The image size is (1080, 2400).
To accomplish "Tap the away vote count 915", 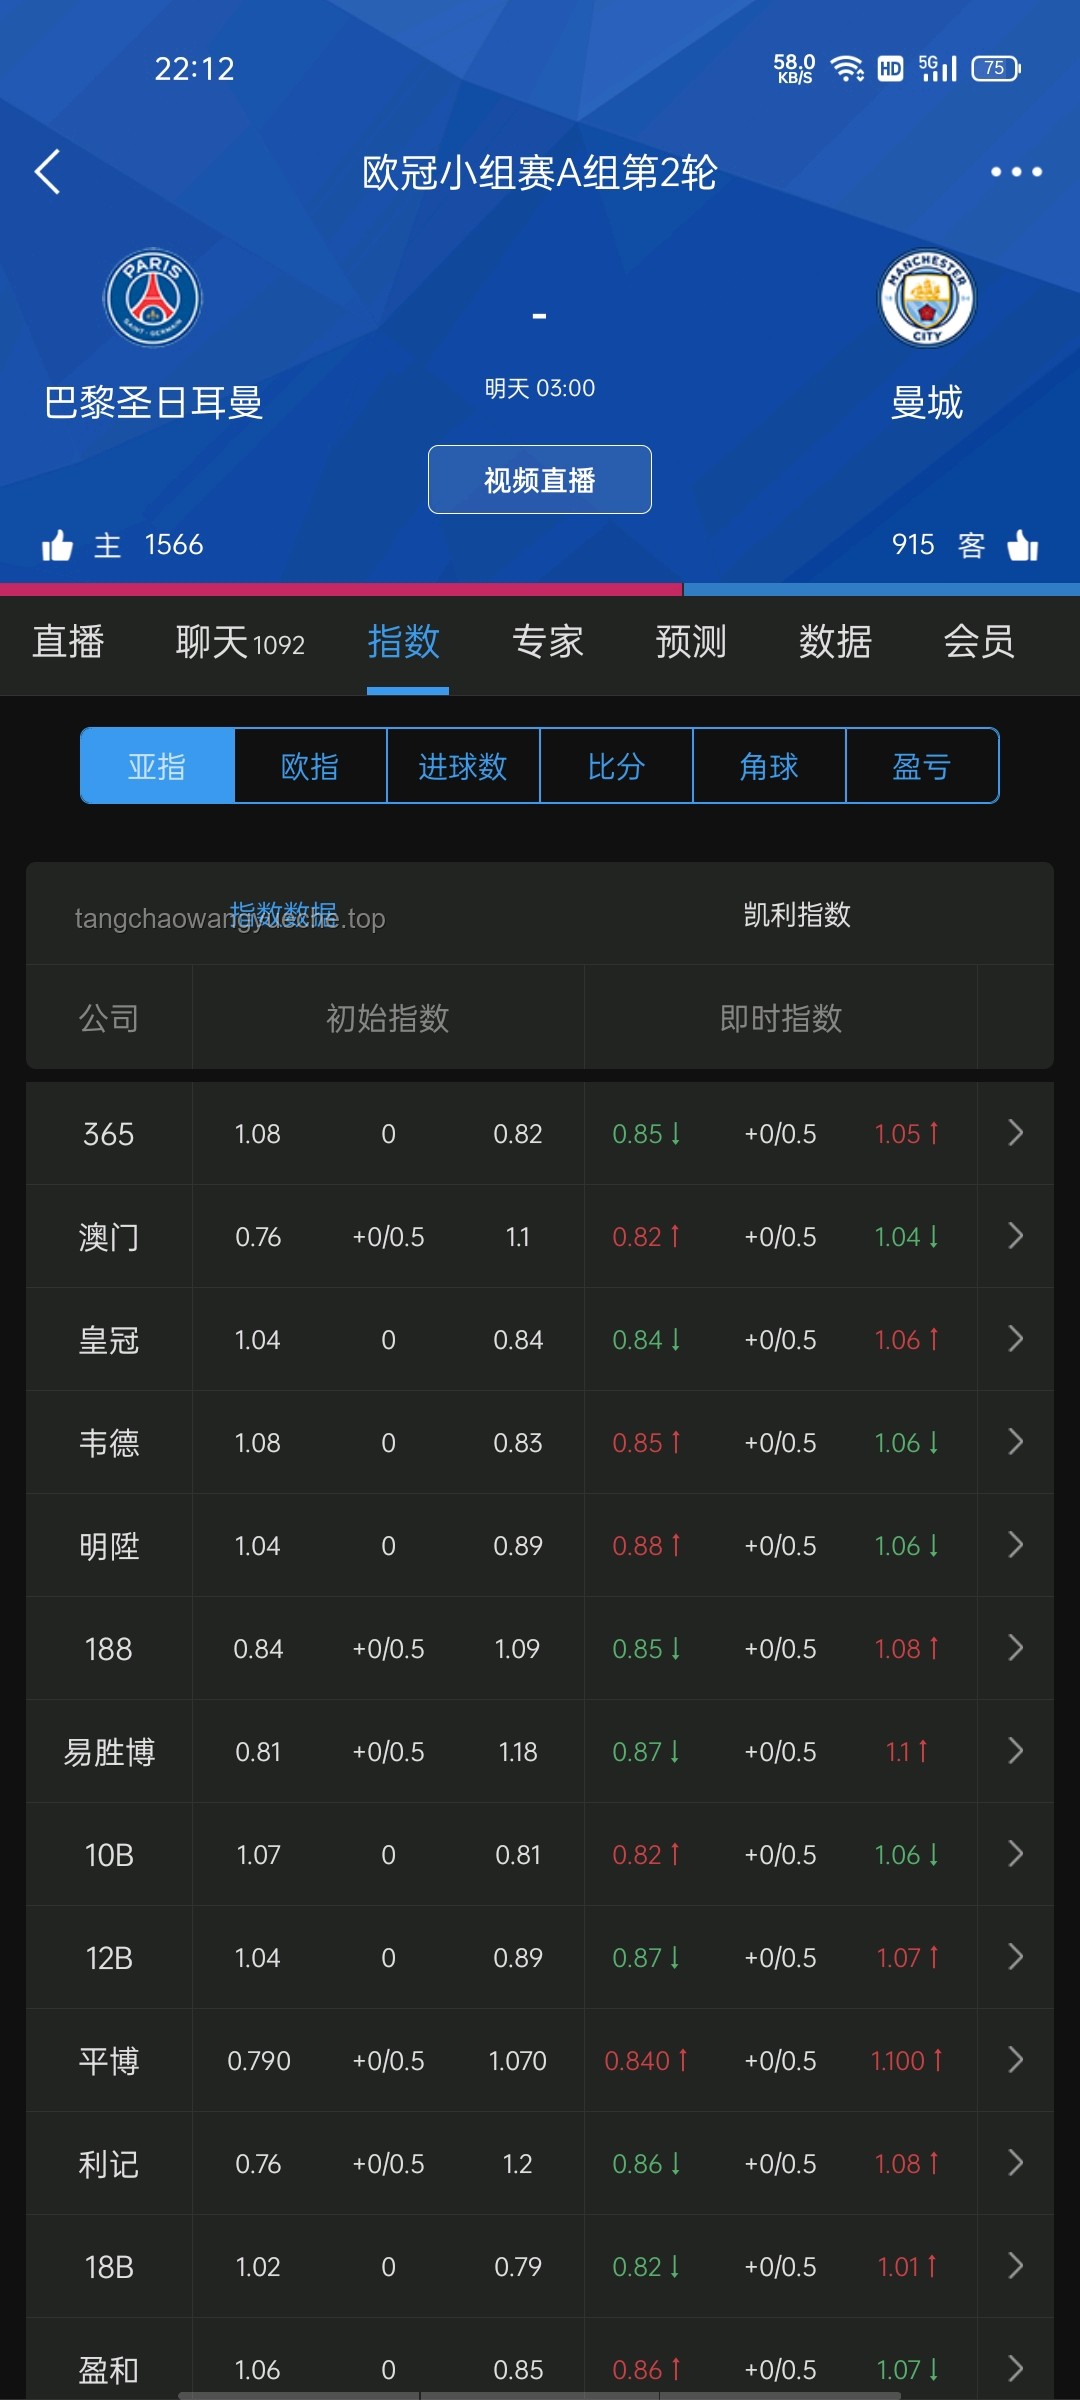I will (913, 545).
